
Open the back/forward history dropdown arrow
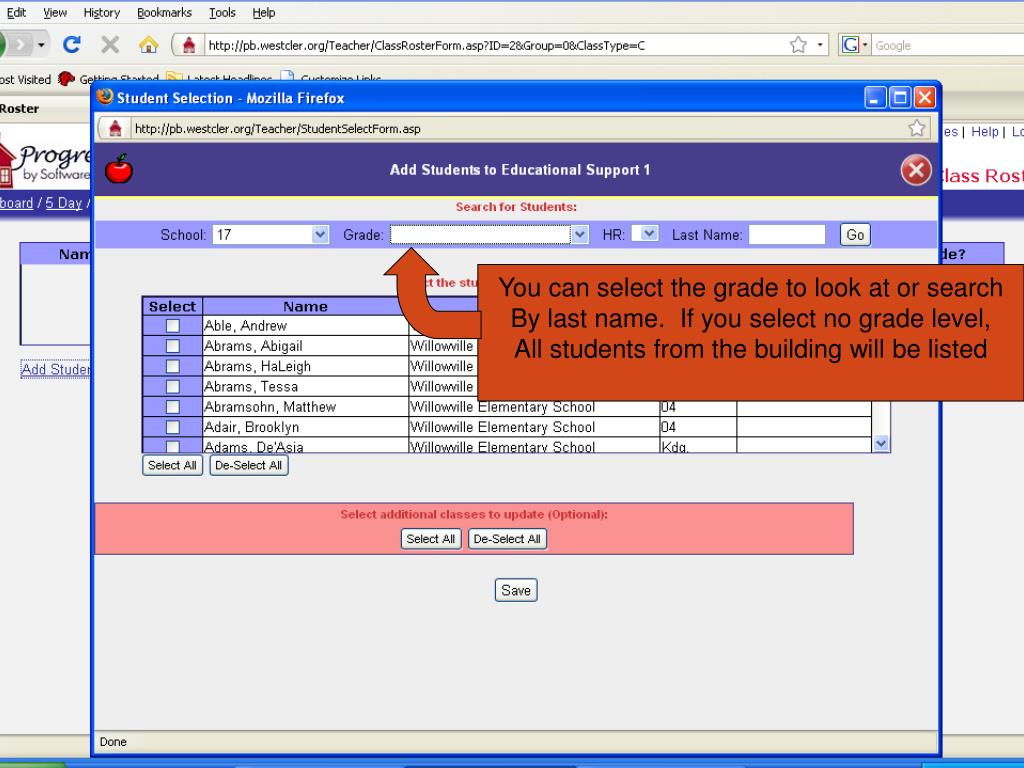tap(41, 44)
